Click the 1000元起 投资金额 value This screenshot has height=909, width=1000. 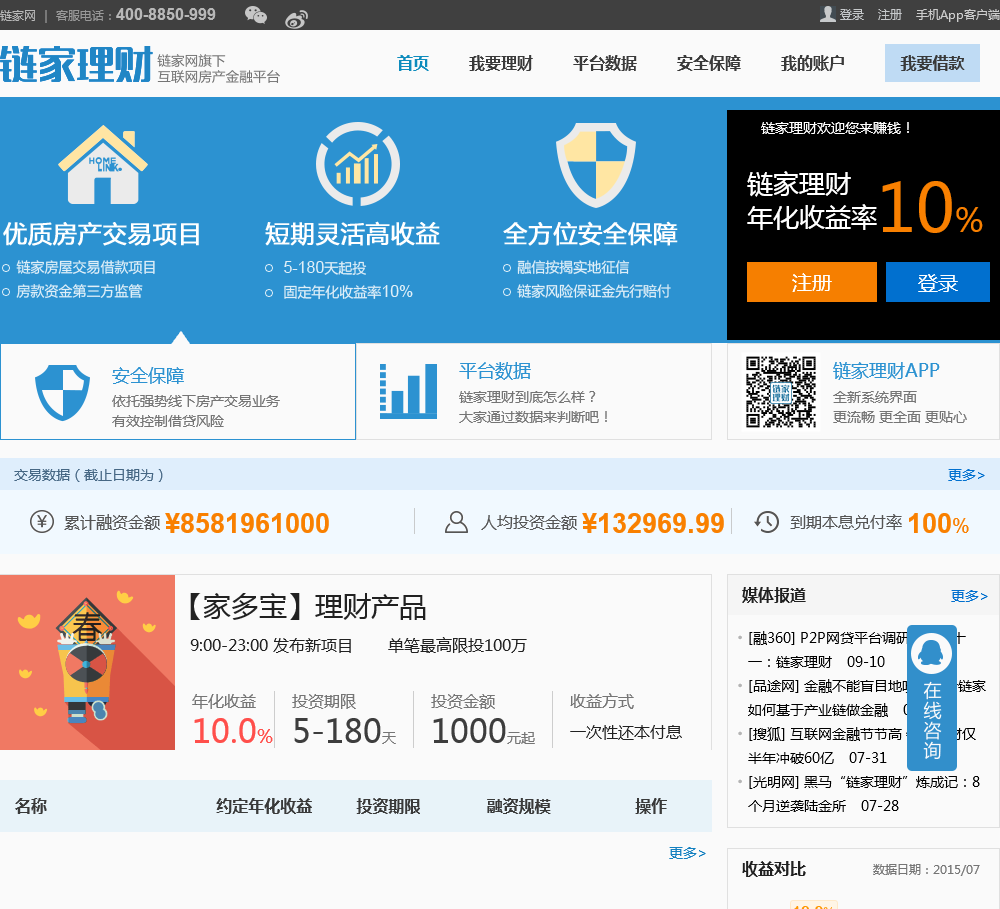point(483,731)
